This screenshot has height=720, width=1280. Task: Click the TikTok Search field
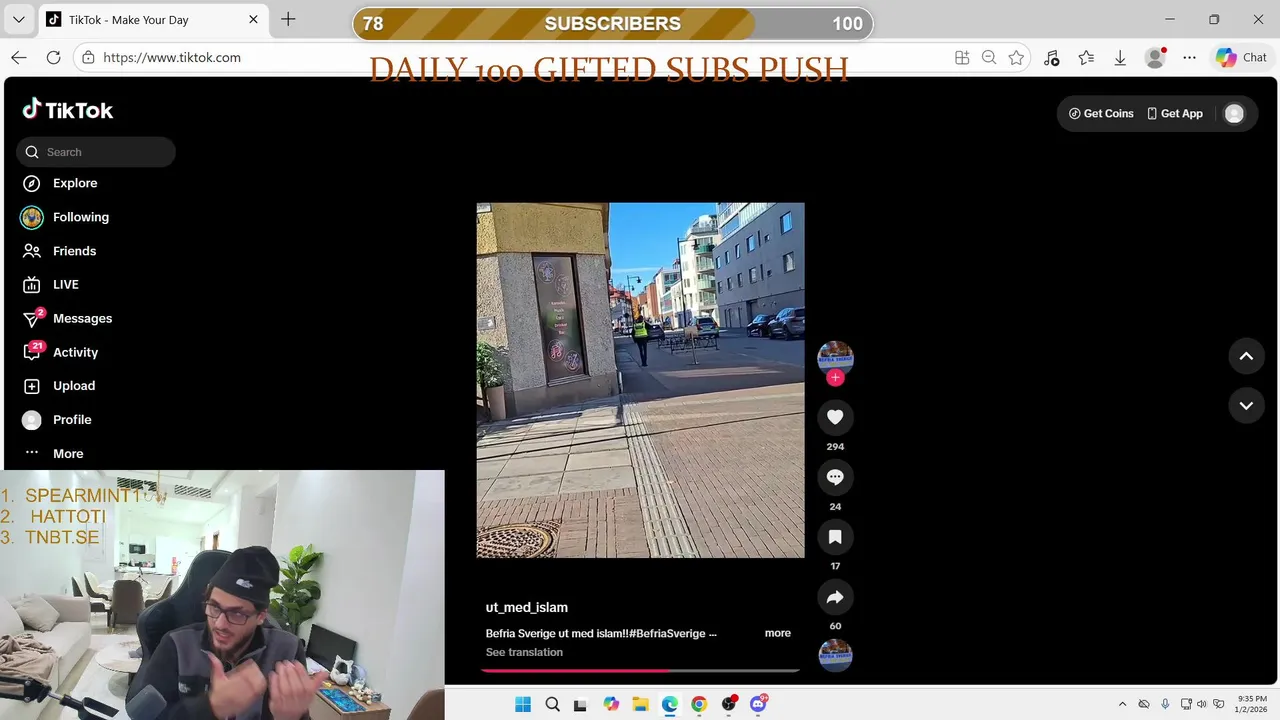point(96,152)
